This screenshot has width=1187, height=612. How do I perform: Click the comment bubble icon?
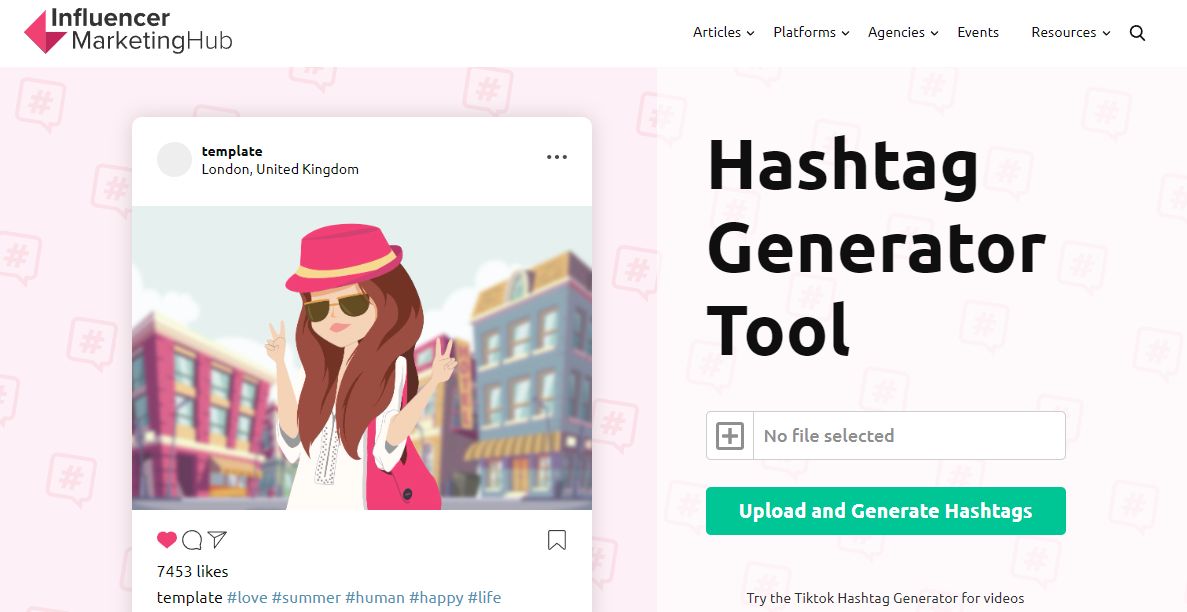[x=192, y=539]
